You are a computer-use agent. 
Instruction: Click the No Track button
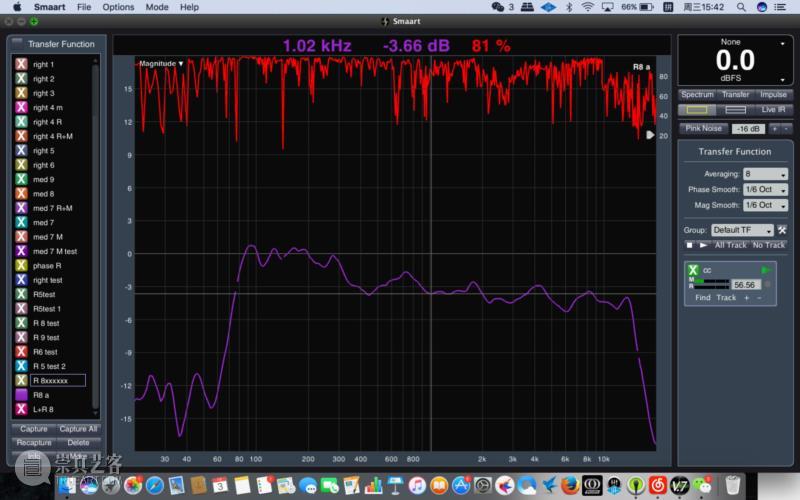[x=768, y=245]
